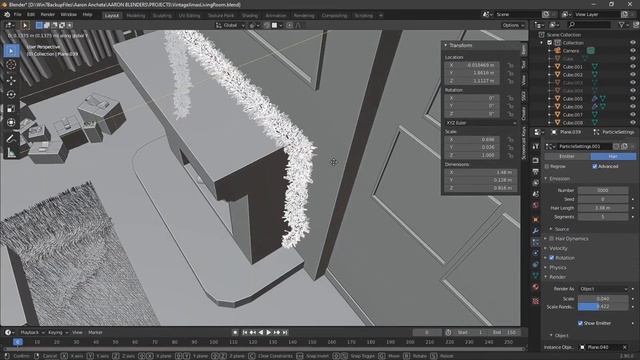Select the Transform tool
Screen dimensions: 640x360
click(11, 123)
